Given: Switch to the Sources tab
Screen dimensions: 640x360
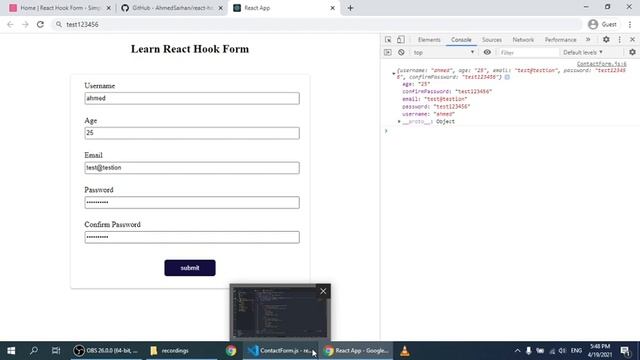Looking at the screenshot, I should 491,40.
